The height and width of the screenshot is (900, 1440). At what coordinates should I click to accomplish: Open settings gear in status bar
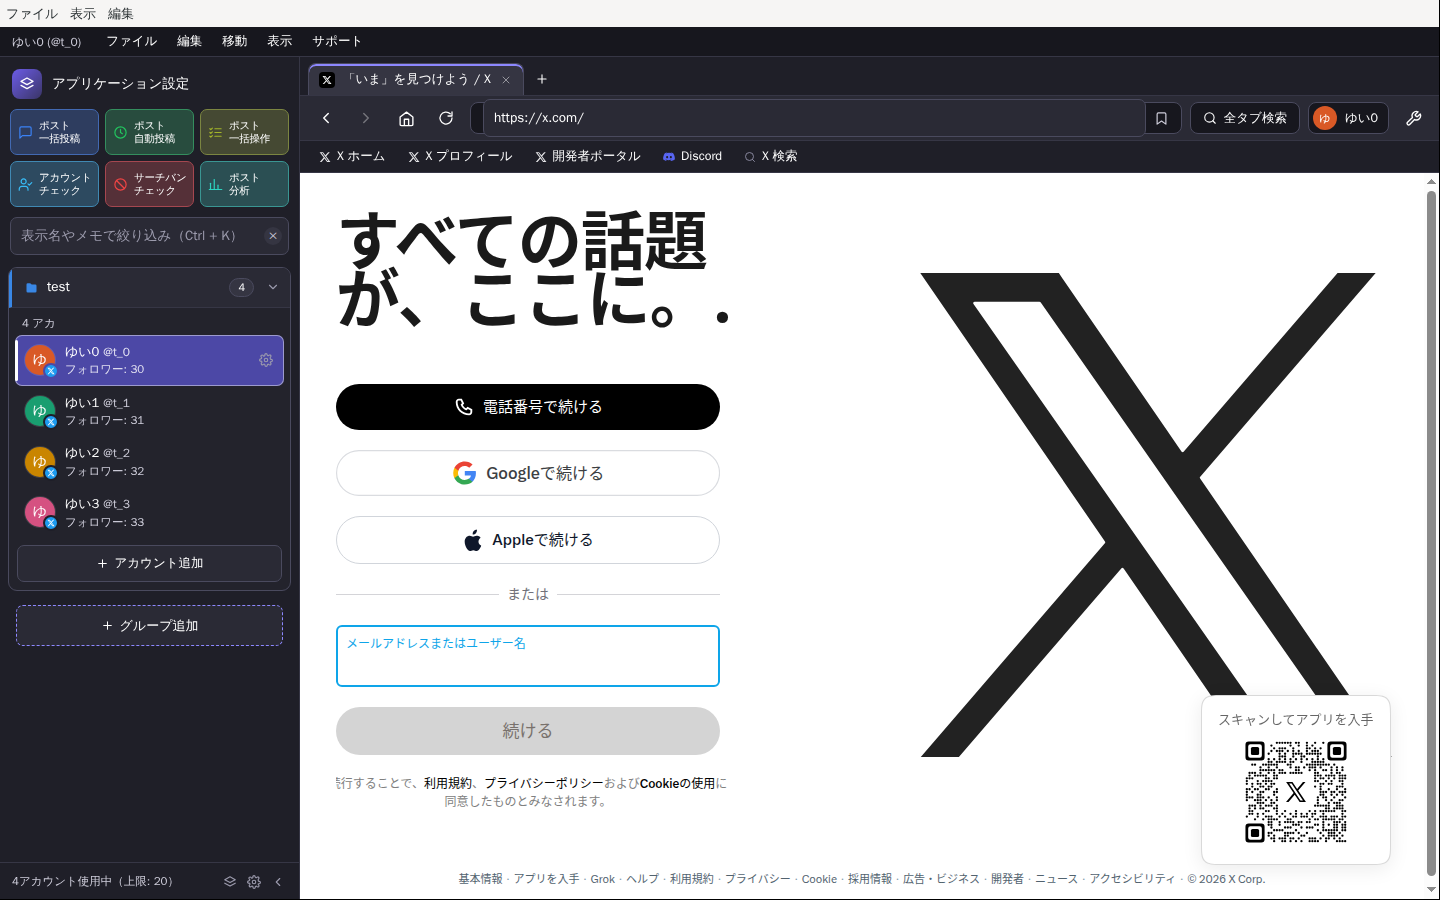pyautogui.click(x=254, y=881)
